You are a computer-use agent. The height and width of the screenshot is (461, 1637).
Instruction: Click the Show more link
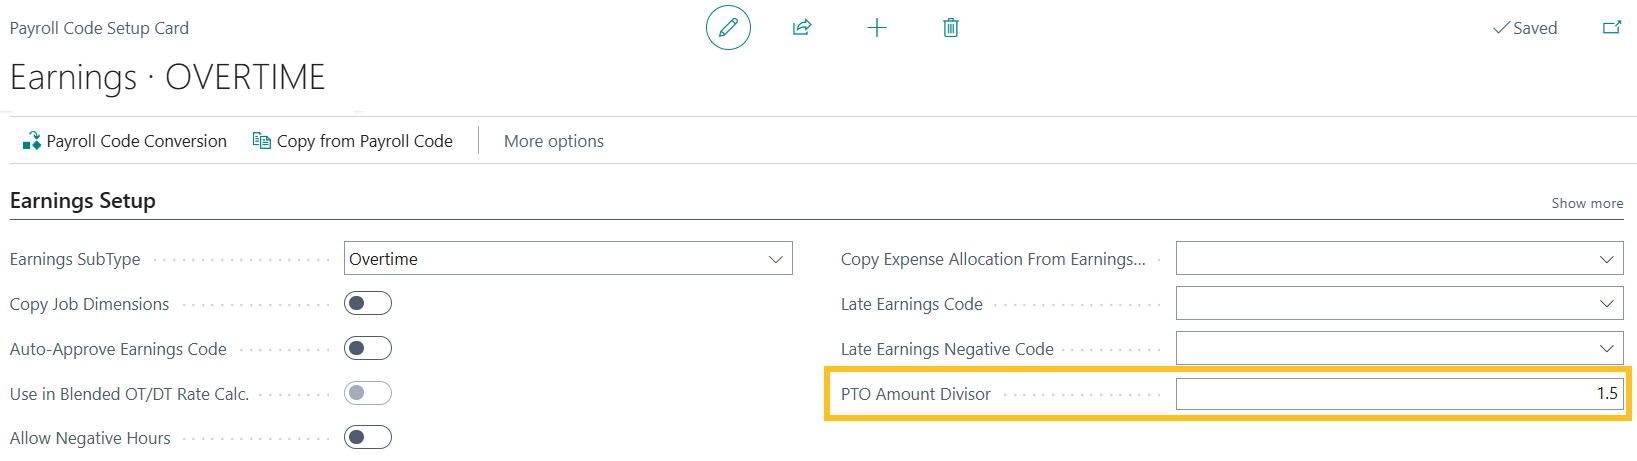coord(1587,203)
